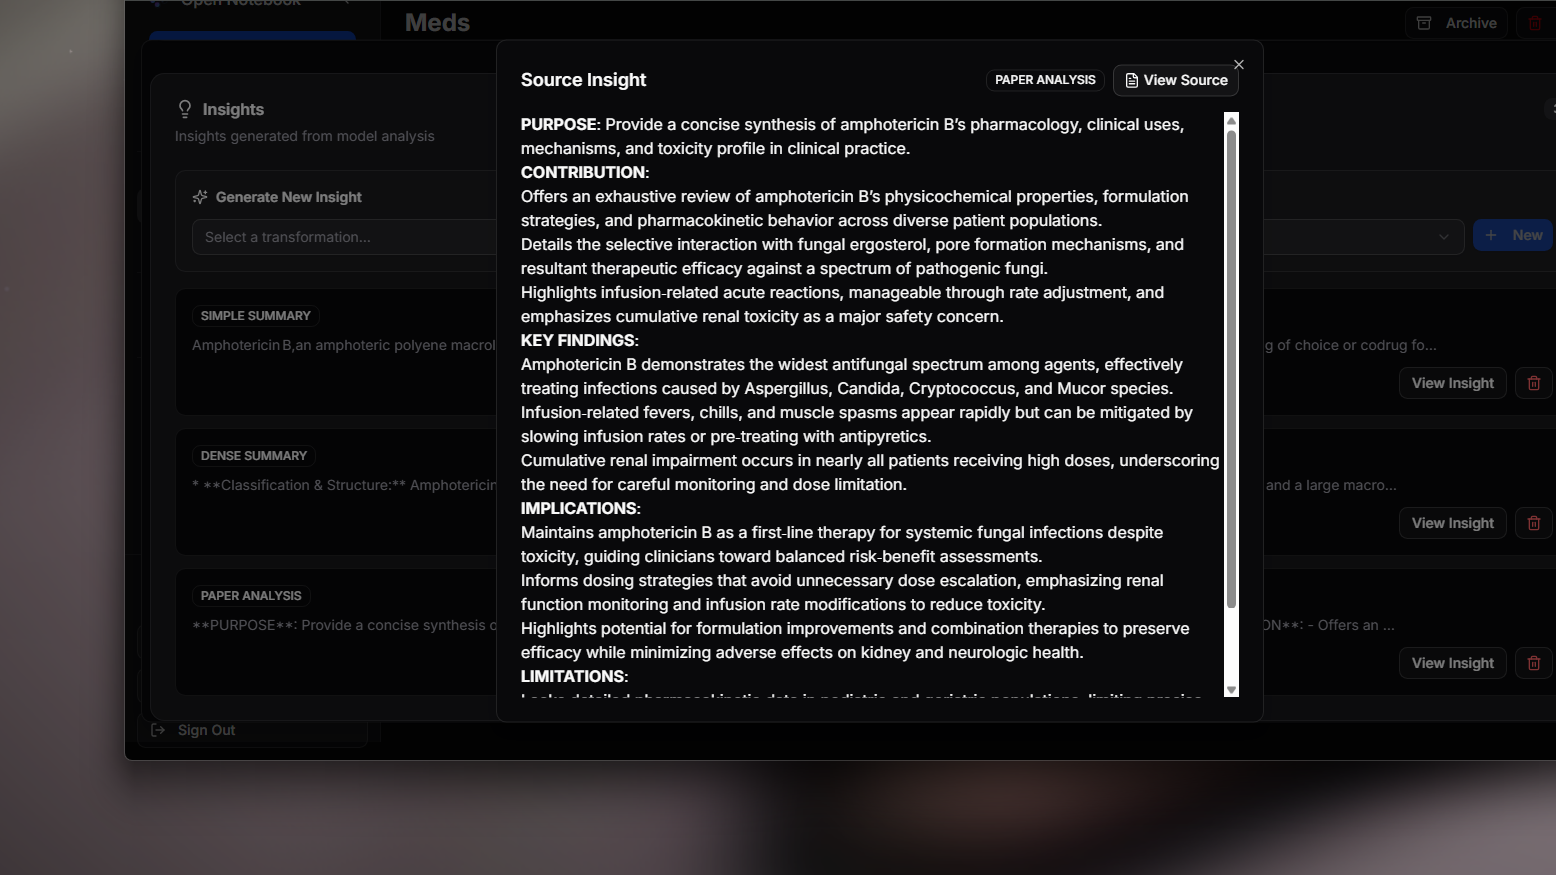Click the Generate New Insight sparkle icon
The width and height of the screenshot is (1556, 875).
pos(200,197)
